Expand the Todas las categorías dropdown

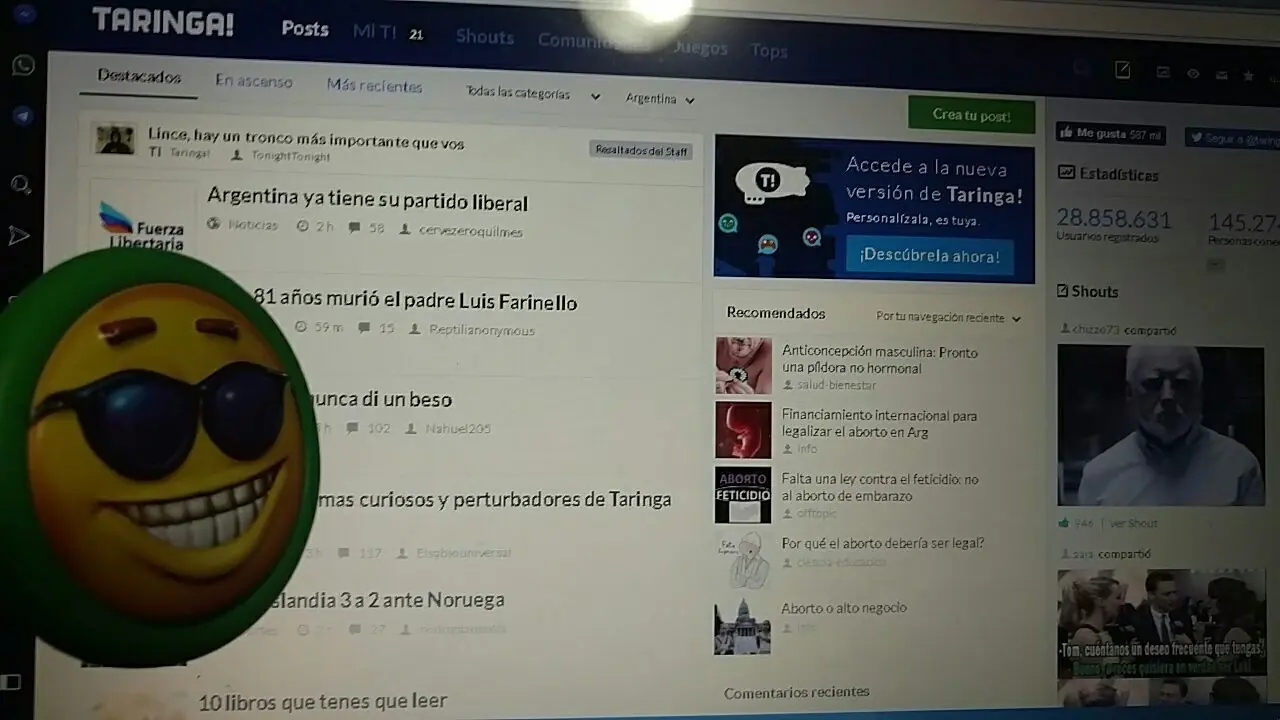tap(533, 93)
